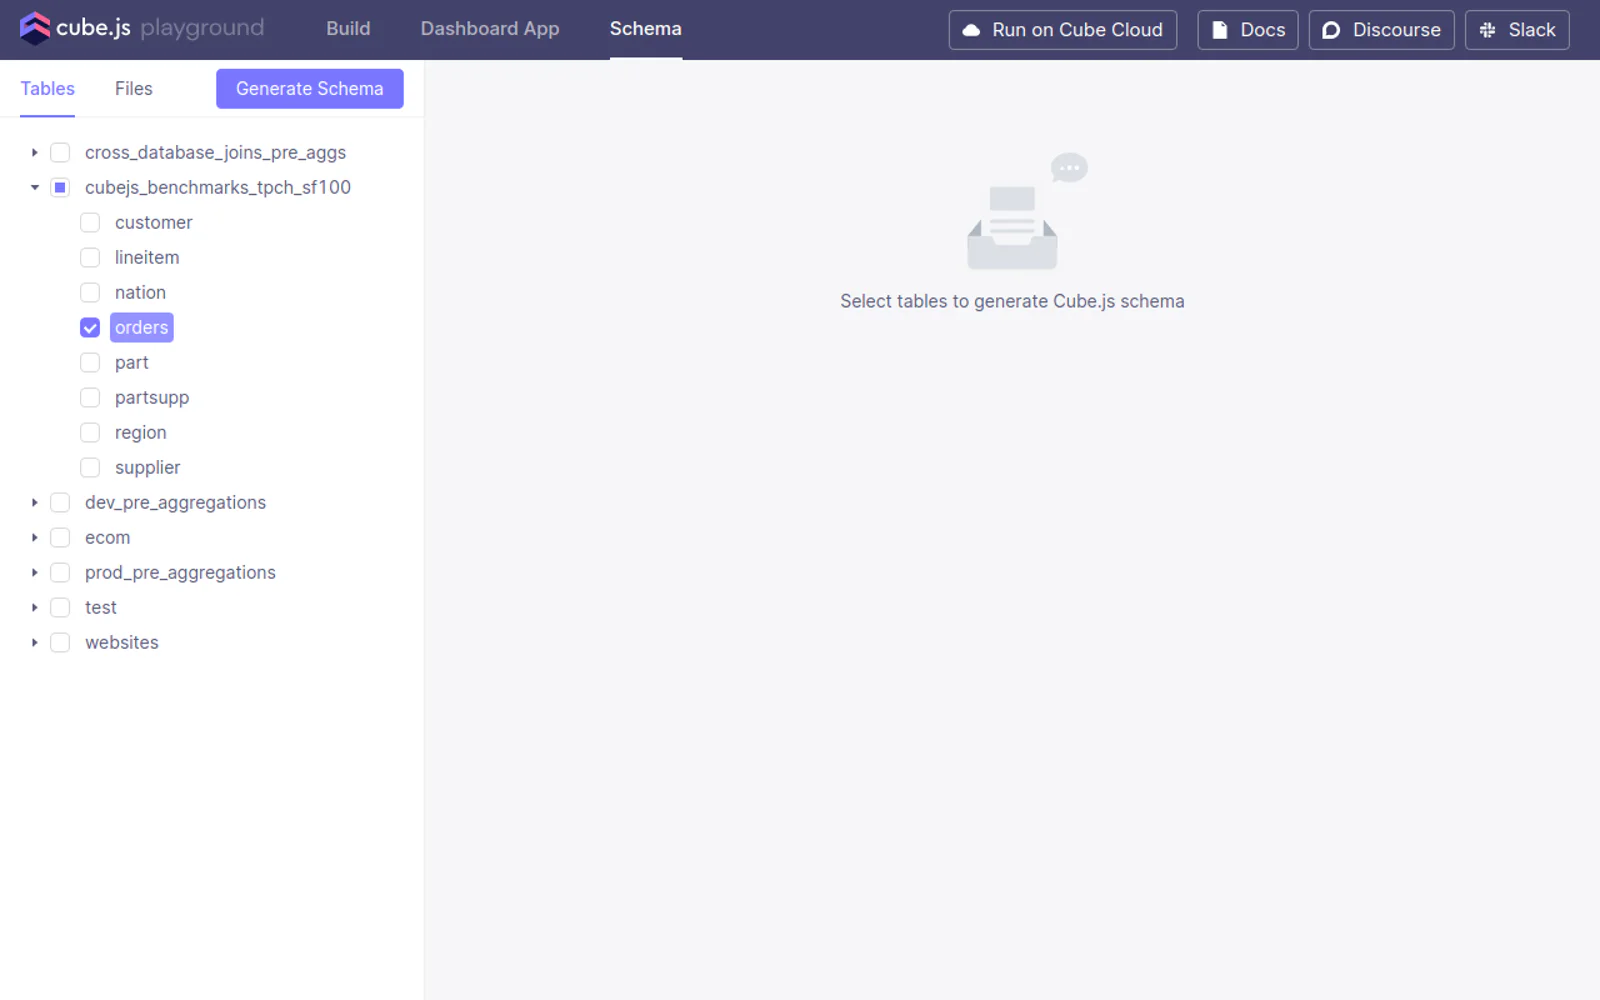Viewport: 1600px width, 1000px height.
Task: Open the Dashboard App tab
Action: tap(490, 29)
